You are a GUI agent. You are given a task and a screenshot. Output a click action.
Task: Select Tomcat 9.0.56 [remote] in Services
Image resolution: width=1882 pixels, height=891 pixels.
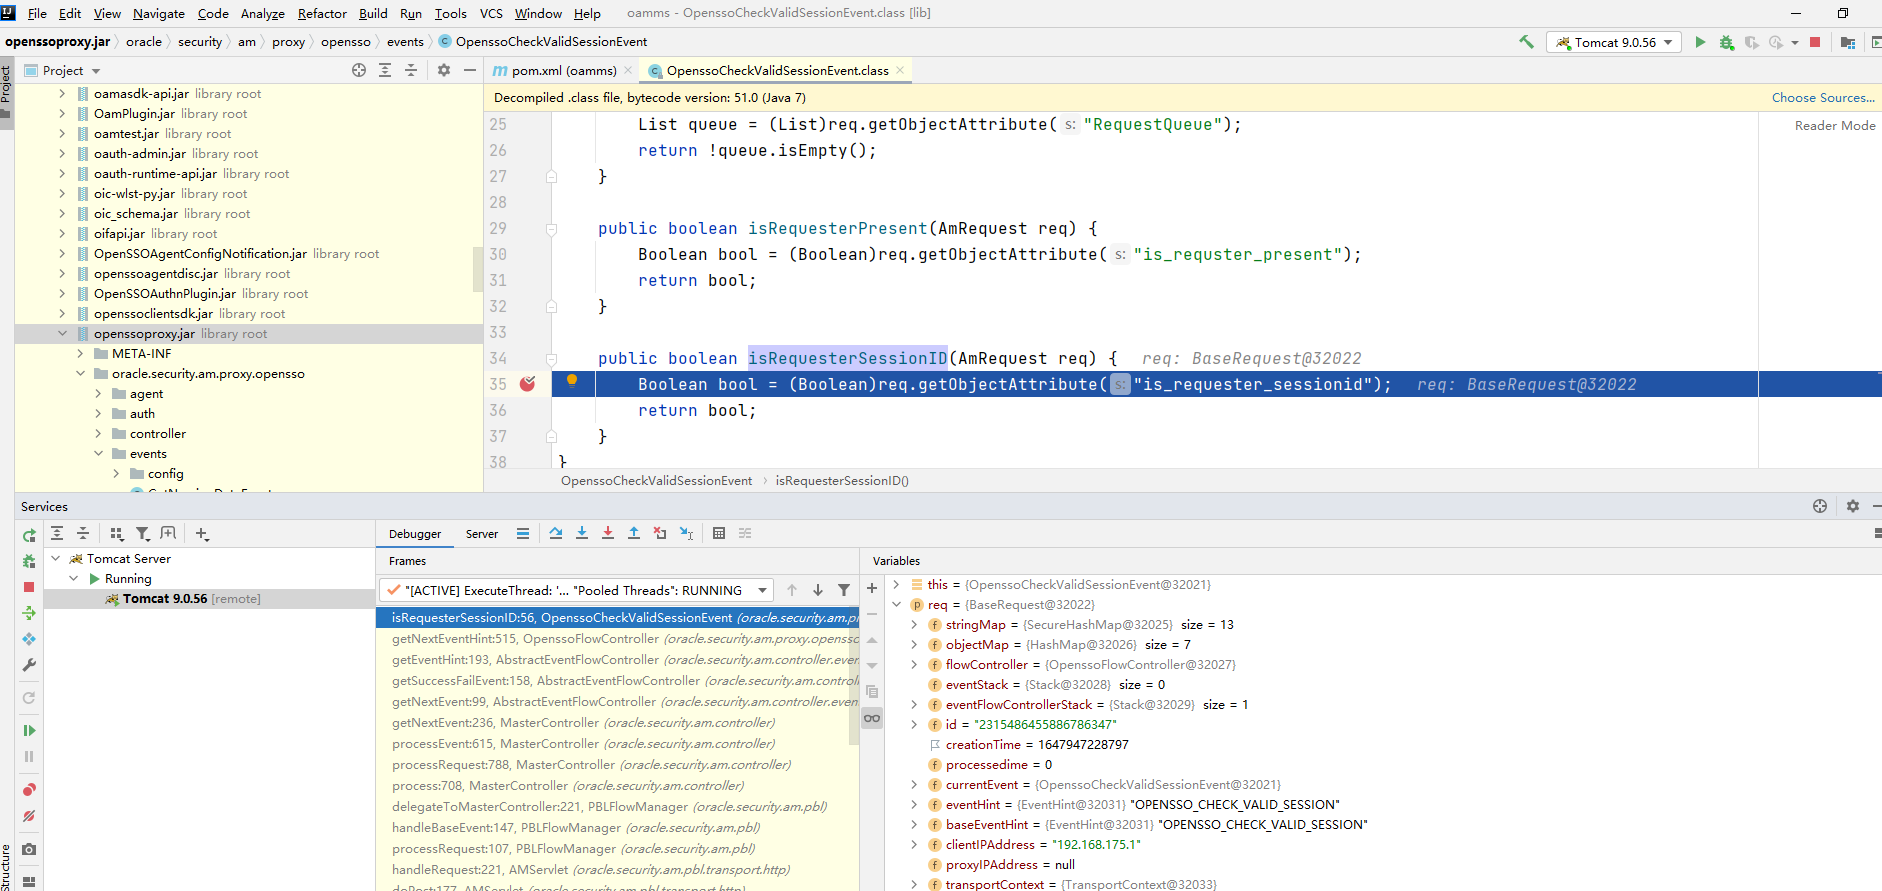[192, 599]
